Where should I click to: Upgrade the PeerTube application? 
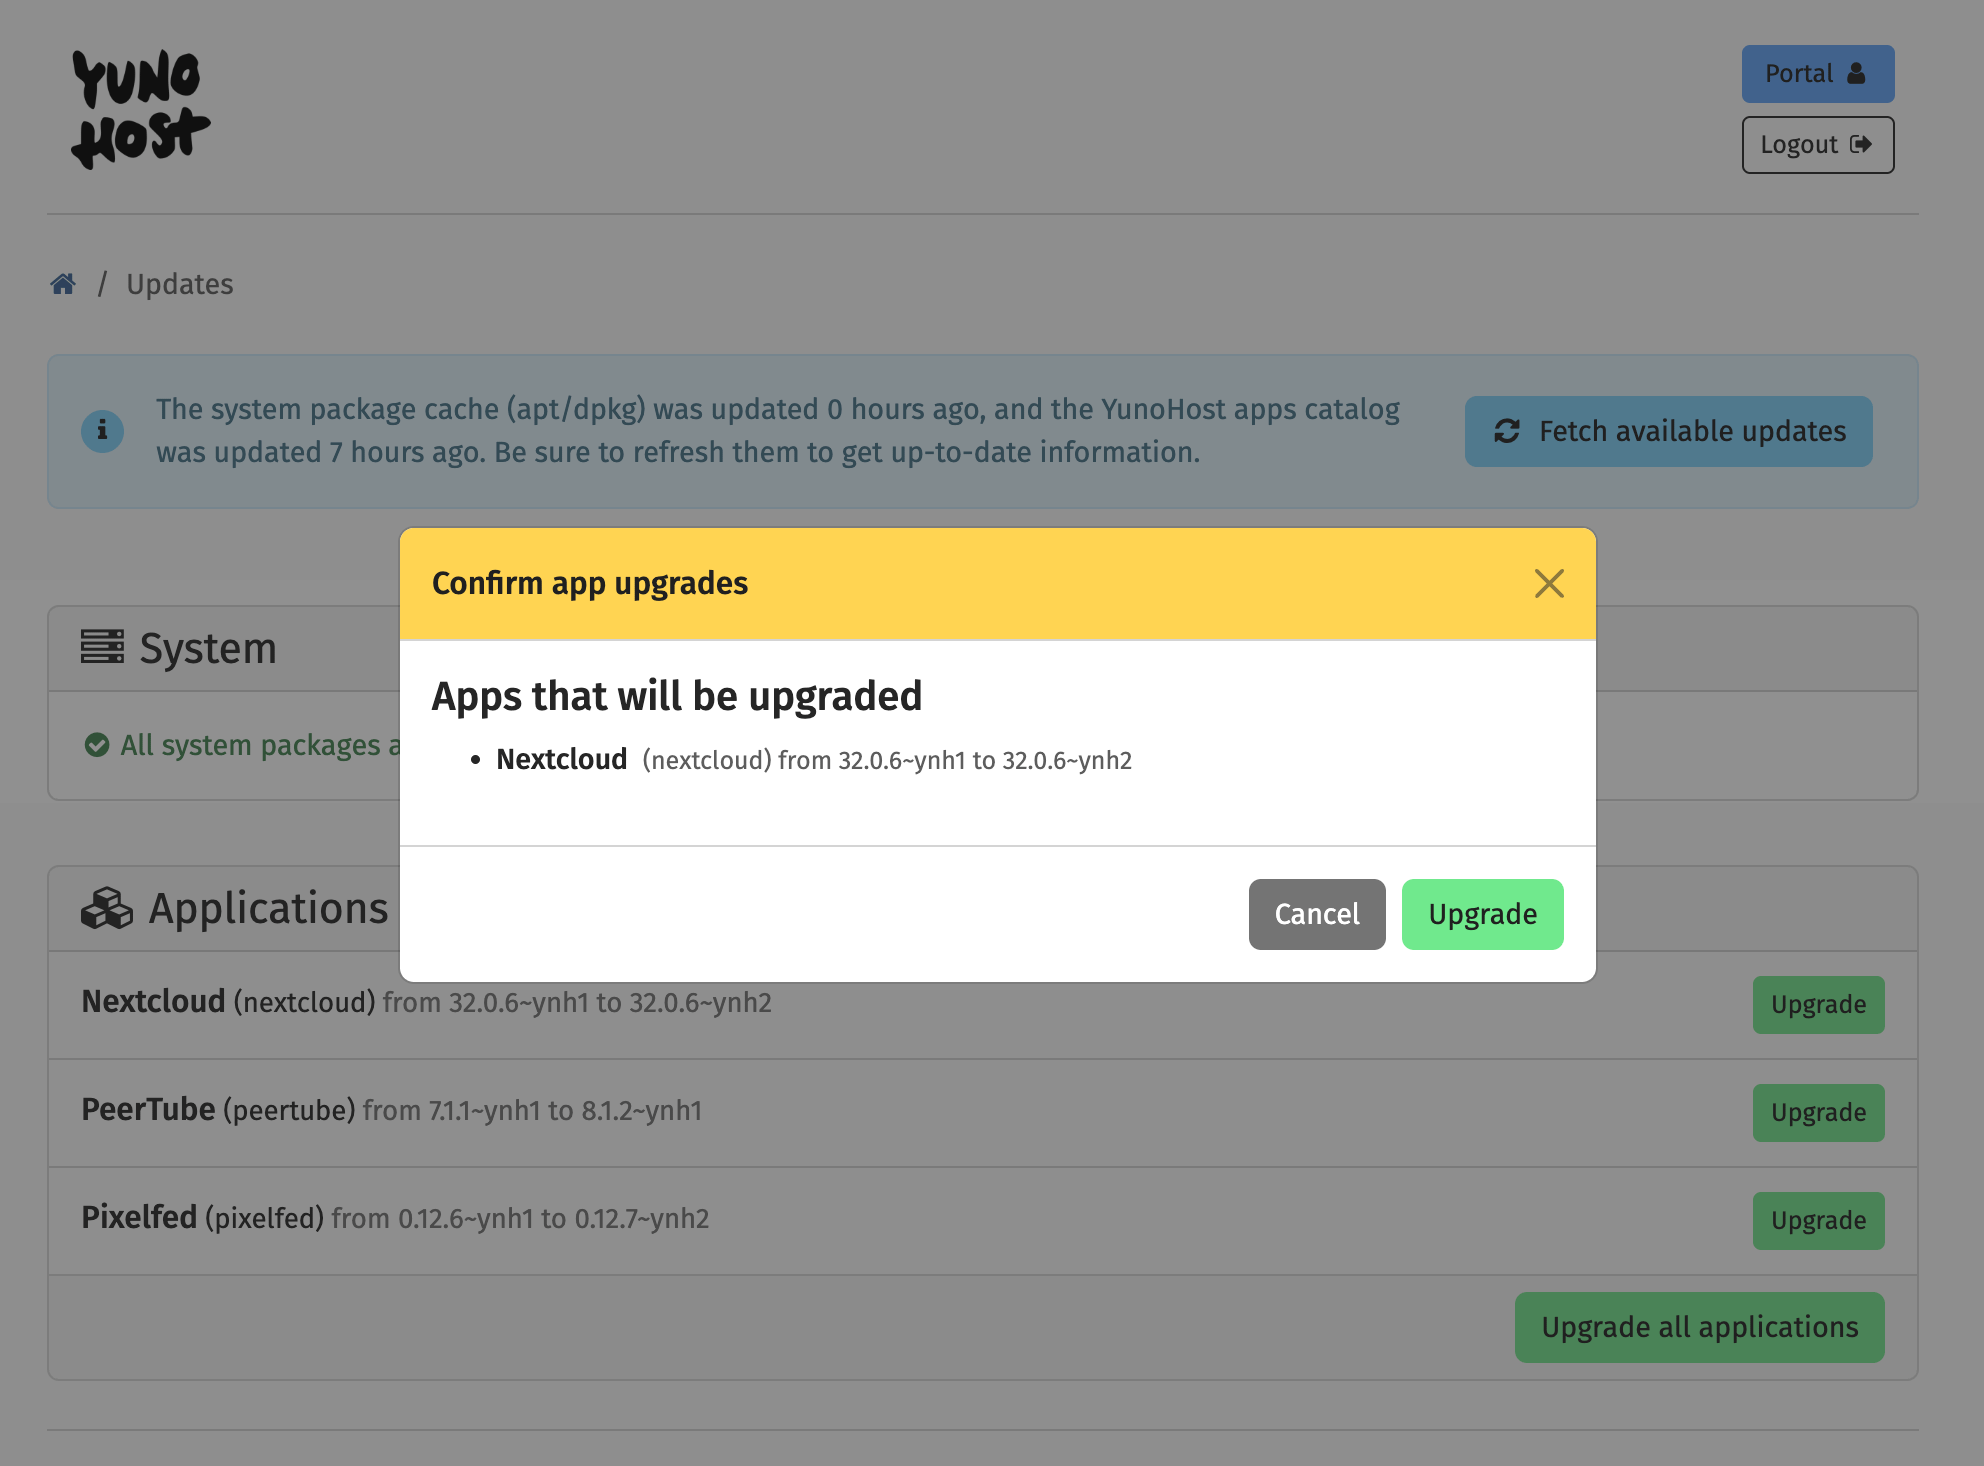point(1818,1112)
